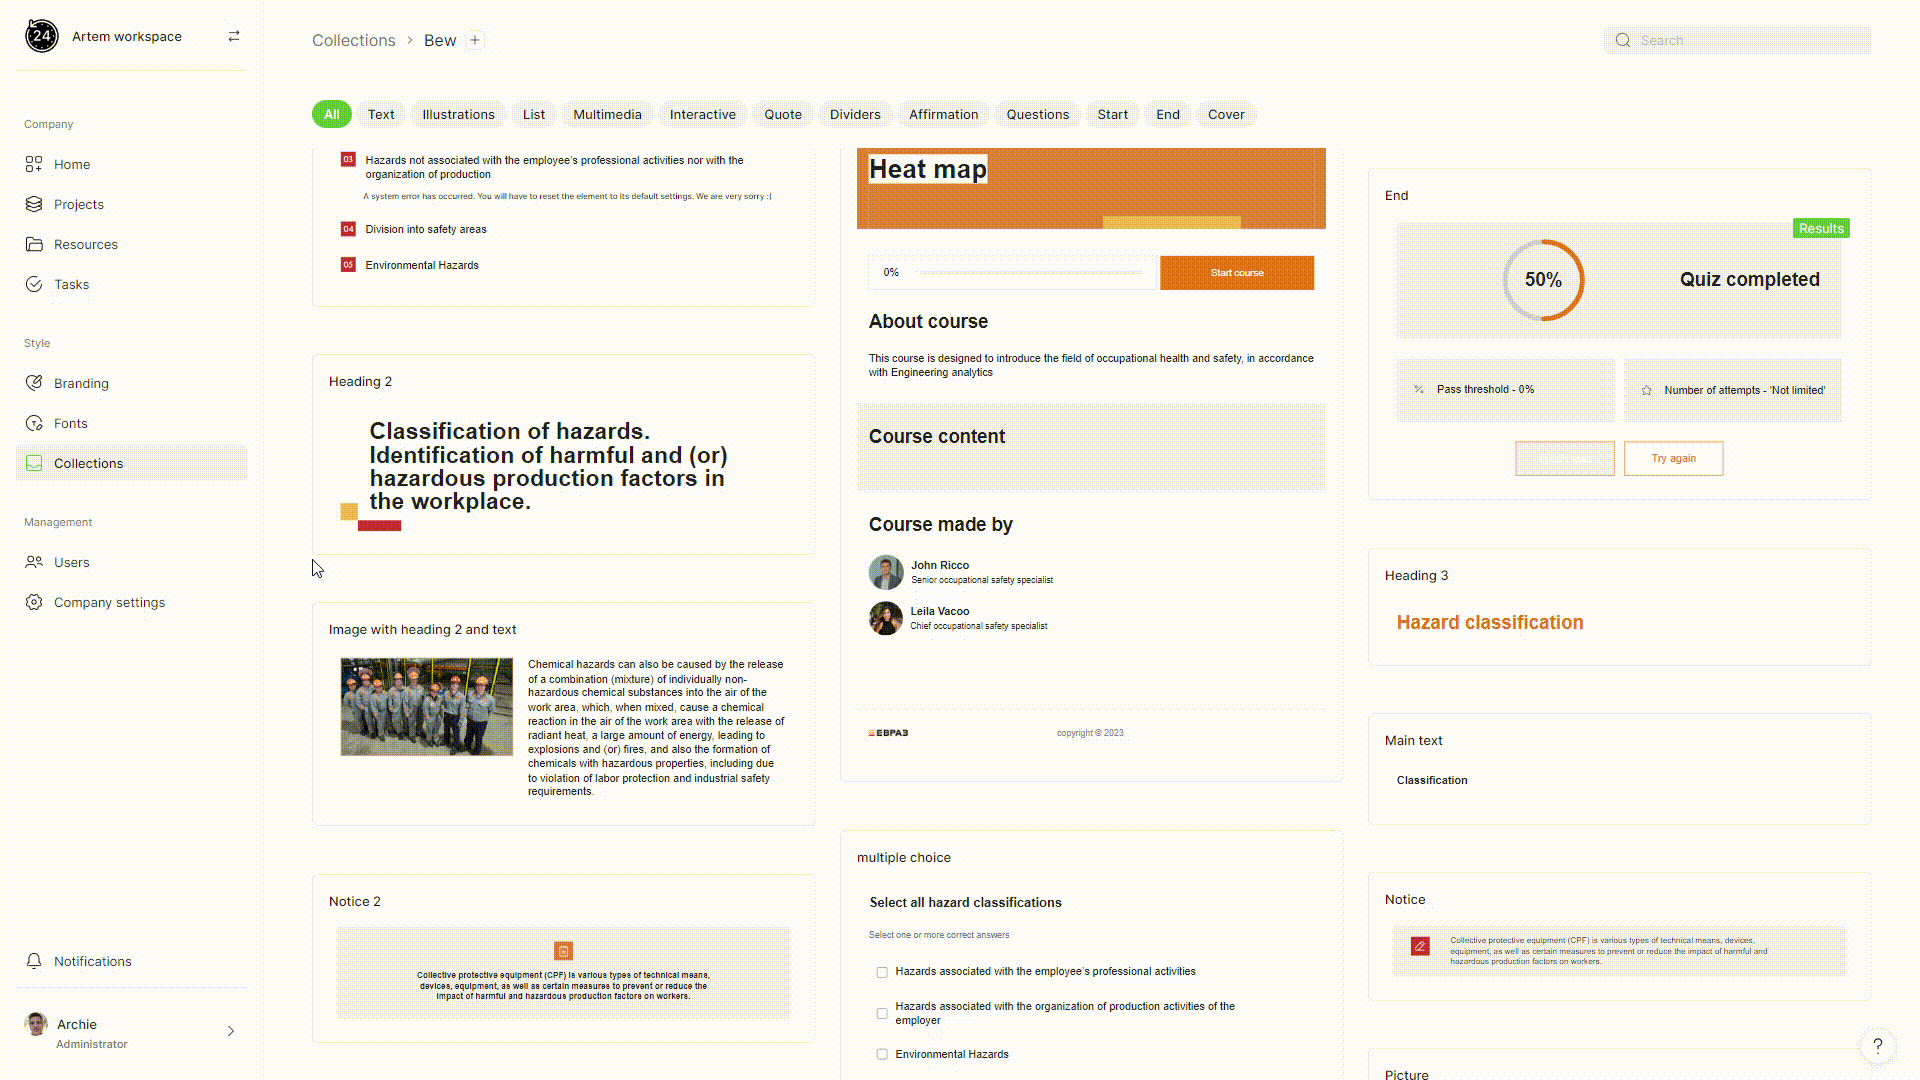Expand the Archie administrator profile chevron
This screenshot has width=1920, height=1080.
pos(231,1031)
